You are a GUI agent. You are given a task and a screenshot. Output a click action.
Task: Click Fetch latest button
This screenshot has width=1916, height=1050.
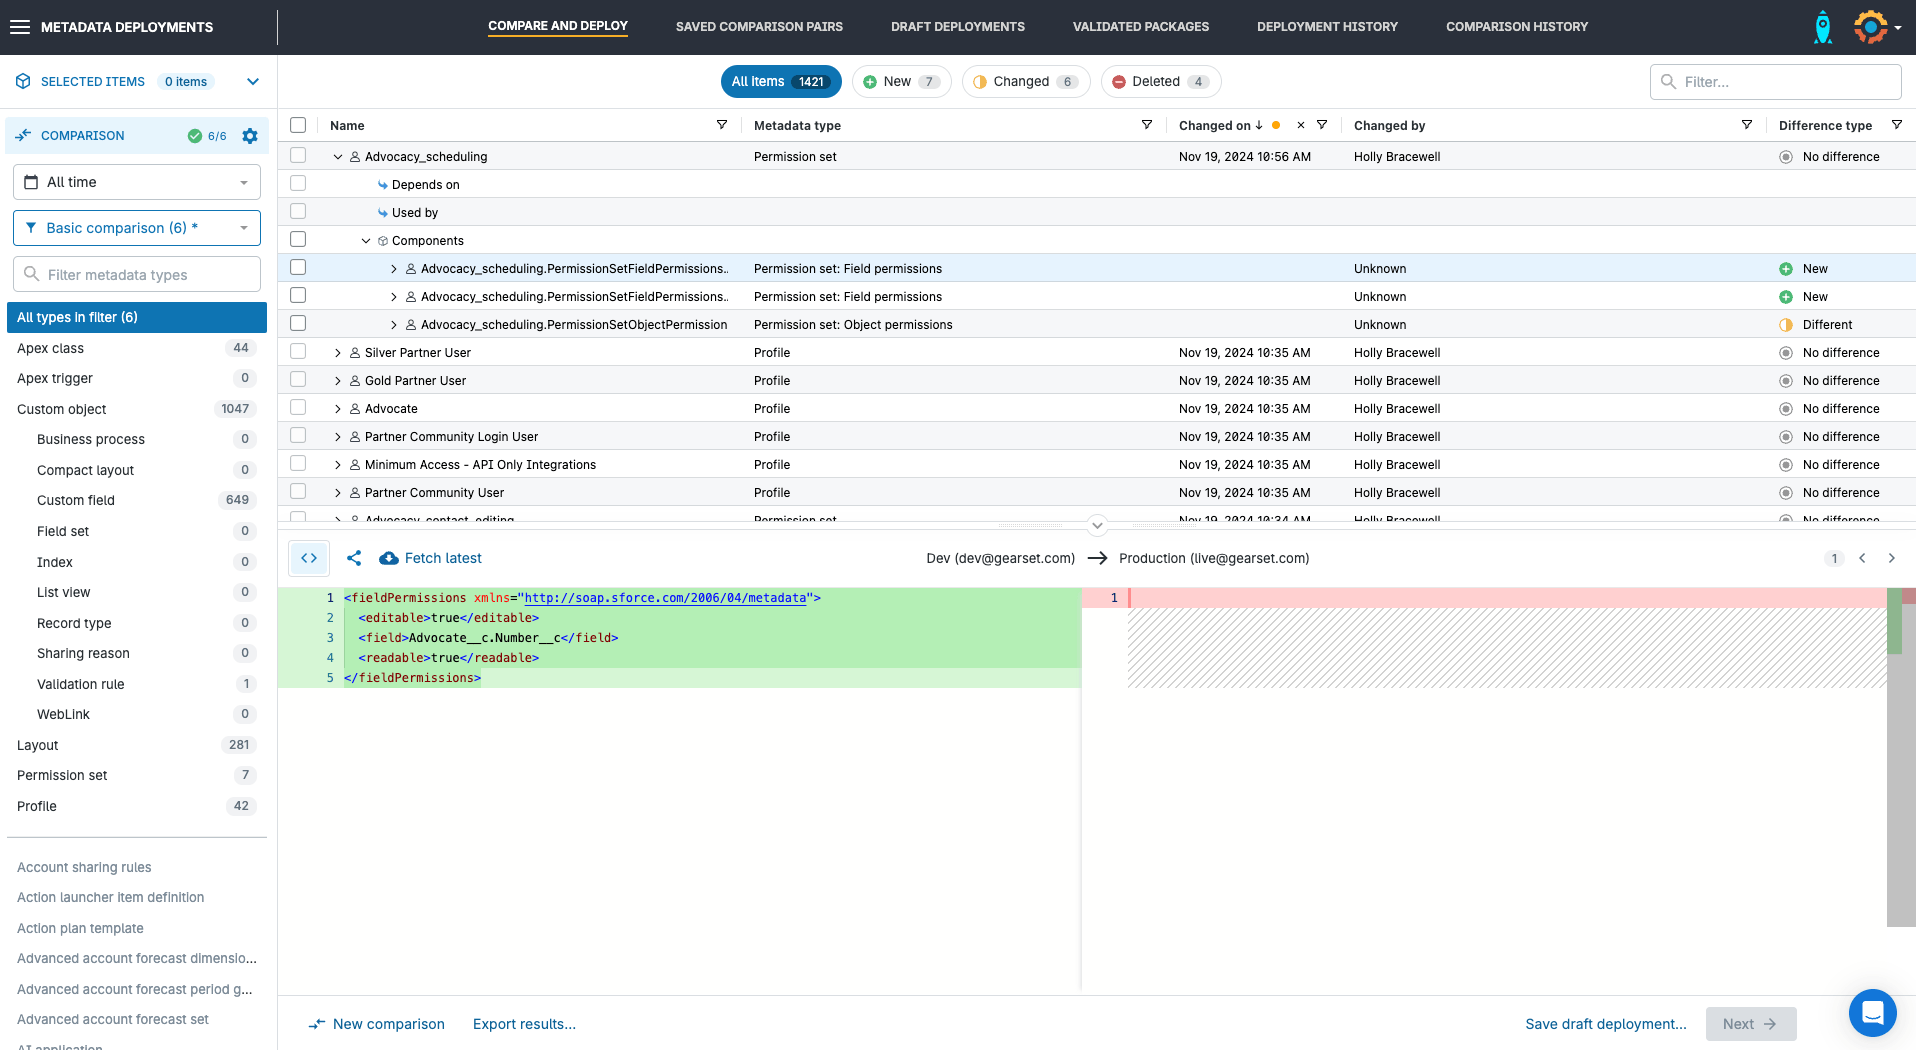click(x=431, y=558)
